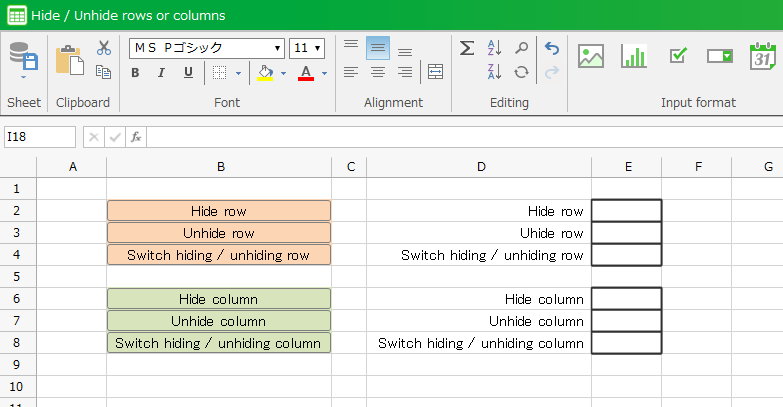
Task: Click the Undo arrow
Action: pyautogui.click(x=551, y=48)
